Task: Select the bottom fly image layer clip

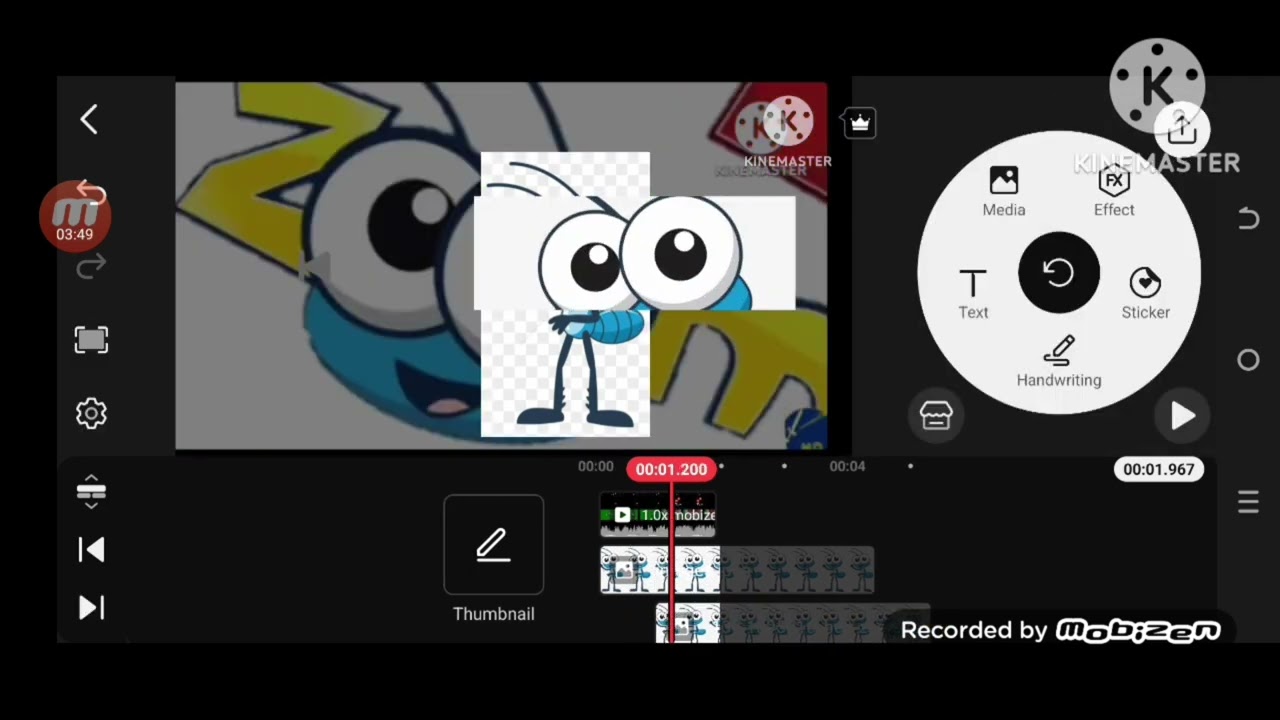Action: click(792, 624)
